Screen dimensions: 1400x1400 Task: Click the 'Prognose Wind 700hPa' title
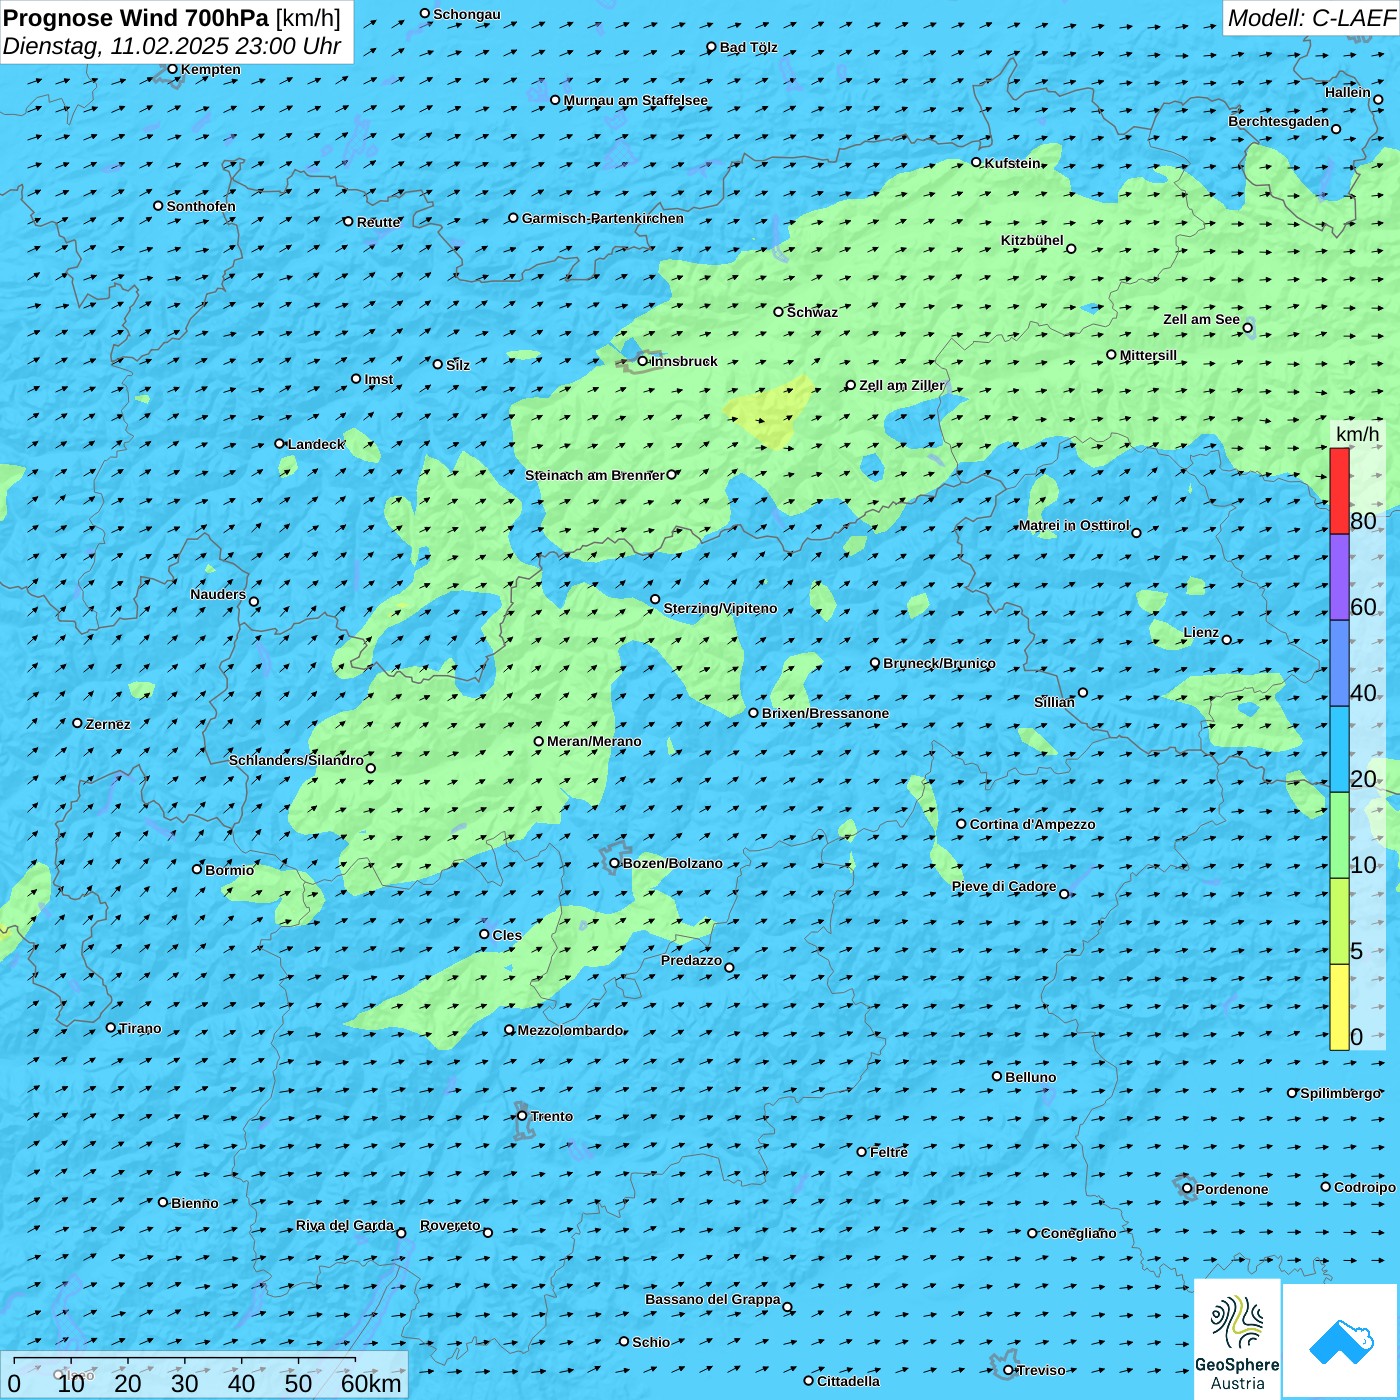tap(136, 18)
